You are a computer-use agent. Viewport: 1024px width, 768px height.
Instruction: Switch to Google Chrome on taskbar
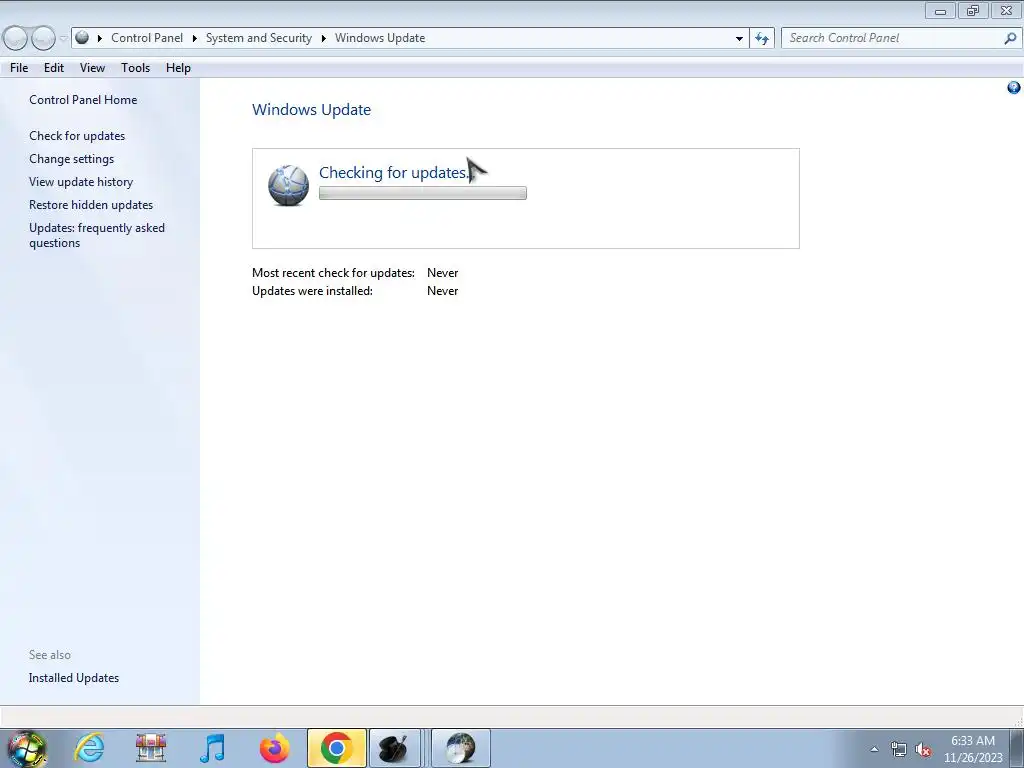pos(336,748)
